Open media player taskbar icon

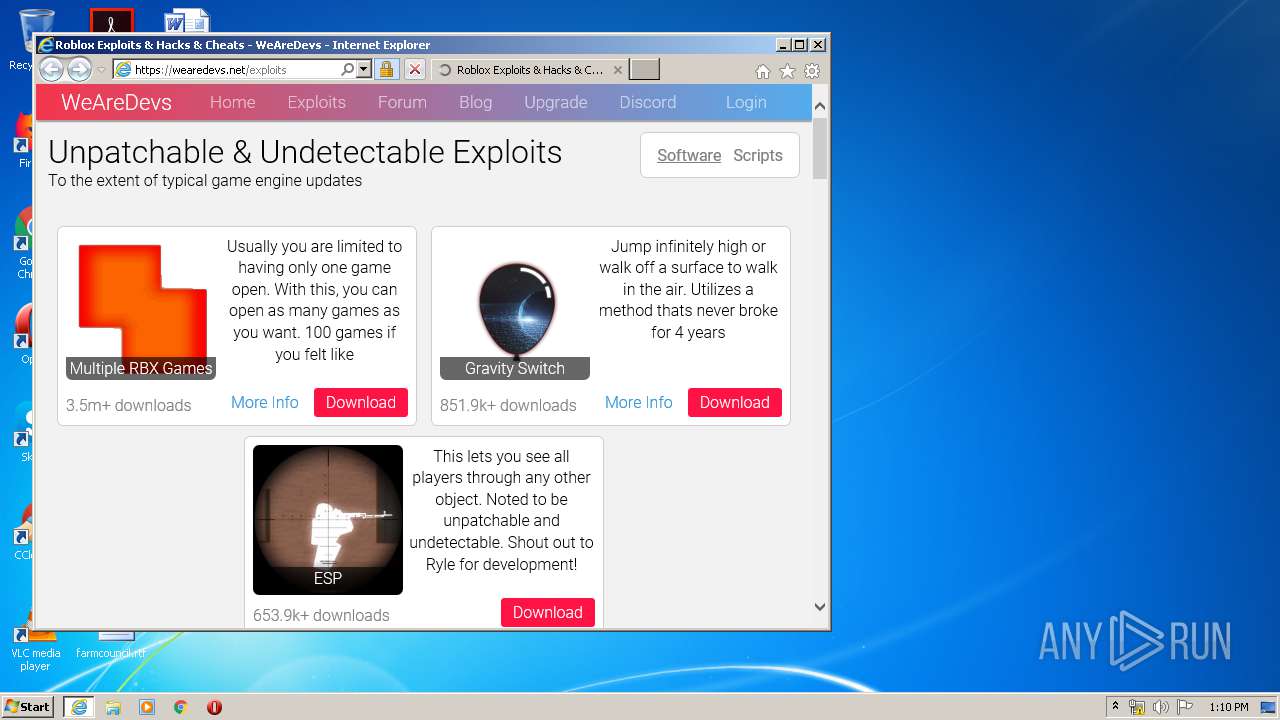coord(147,707)
